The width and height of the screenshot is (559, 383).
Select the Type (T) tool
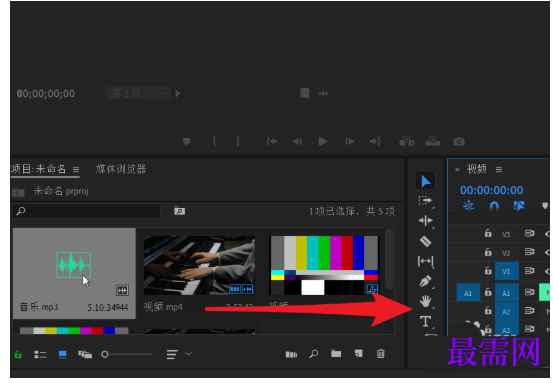coord(425,321)
